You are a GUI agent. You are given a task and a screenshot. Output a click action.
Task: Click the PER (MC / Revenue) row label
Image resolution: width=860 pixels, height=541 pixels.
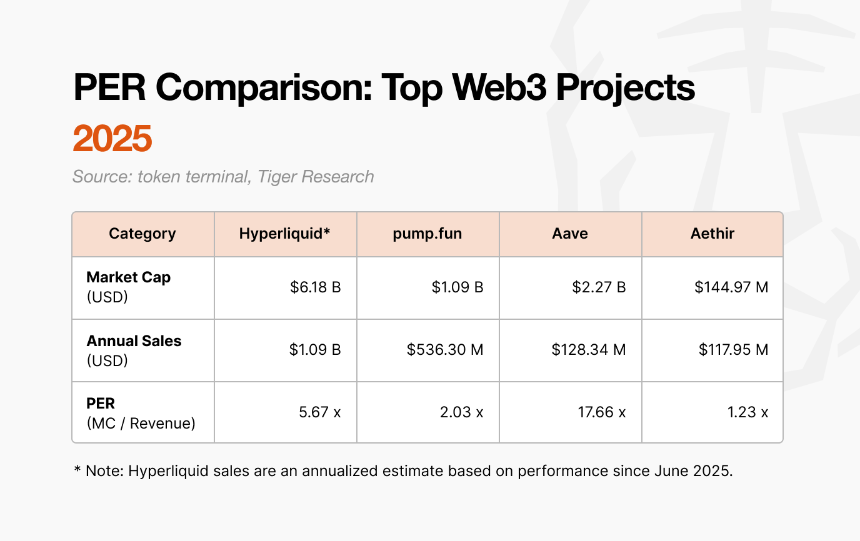coord(143,413)
